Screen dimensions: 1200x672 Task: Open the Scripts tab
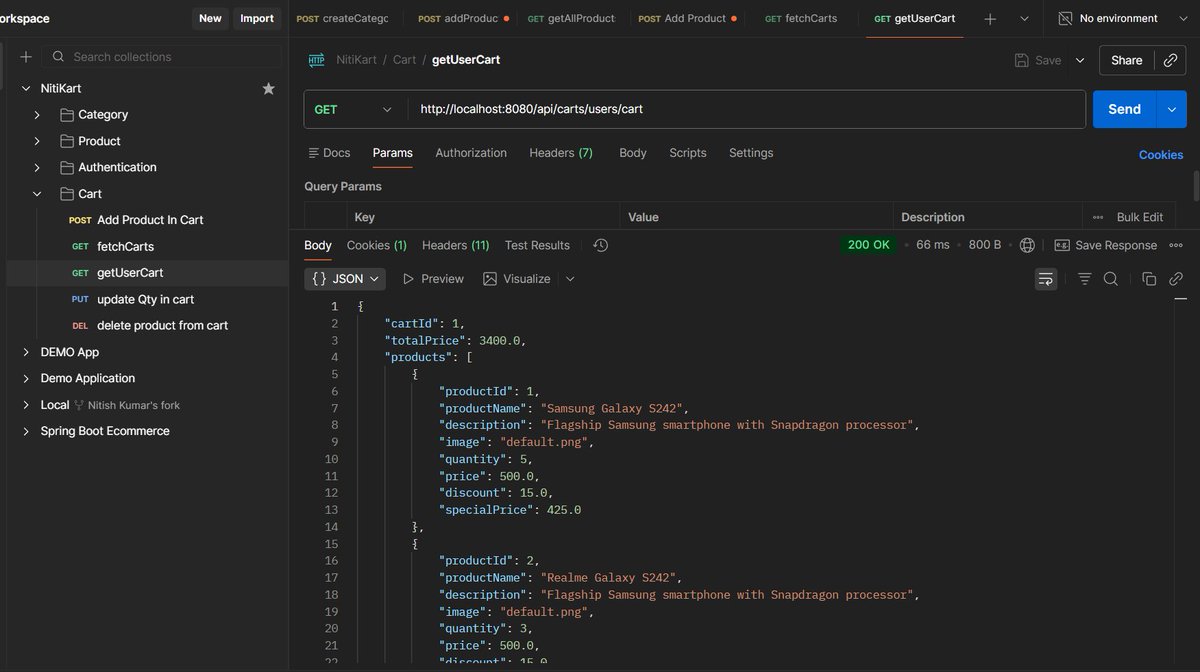(x=688, y=153)
